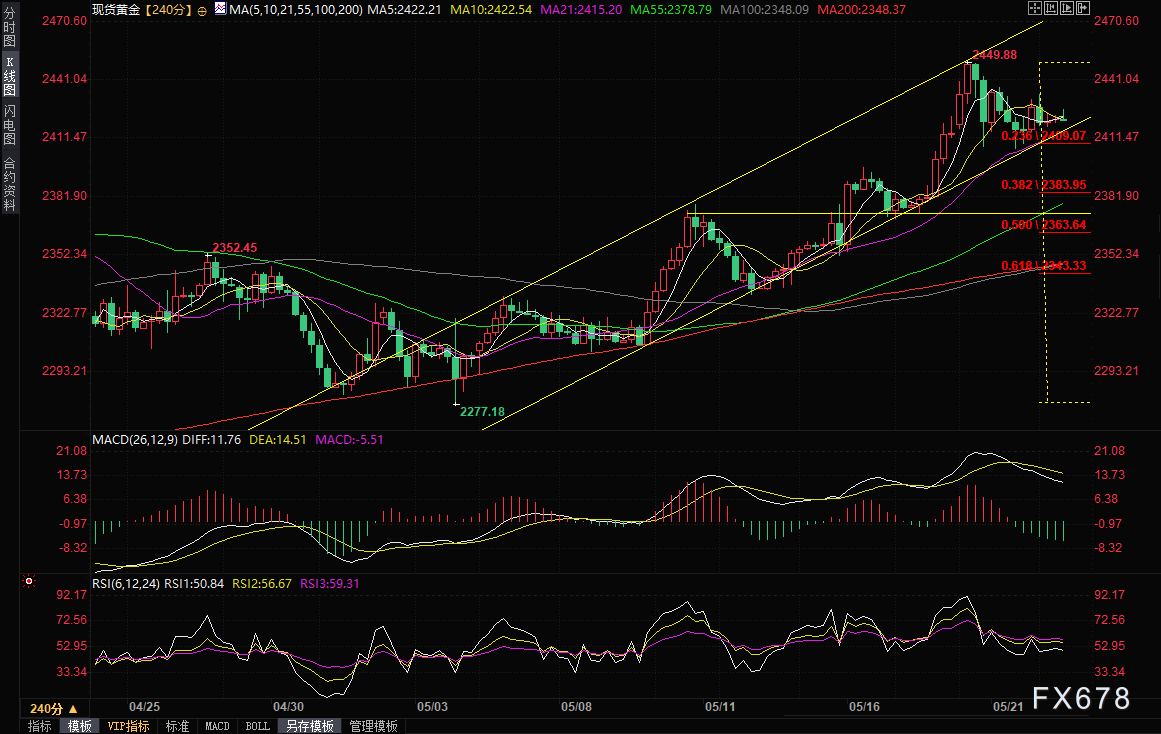Click the MA5:2422.21 value
Screen dimensions: 1161x734
click(x=404, y=10)
